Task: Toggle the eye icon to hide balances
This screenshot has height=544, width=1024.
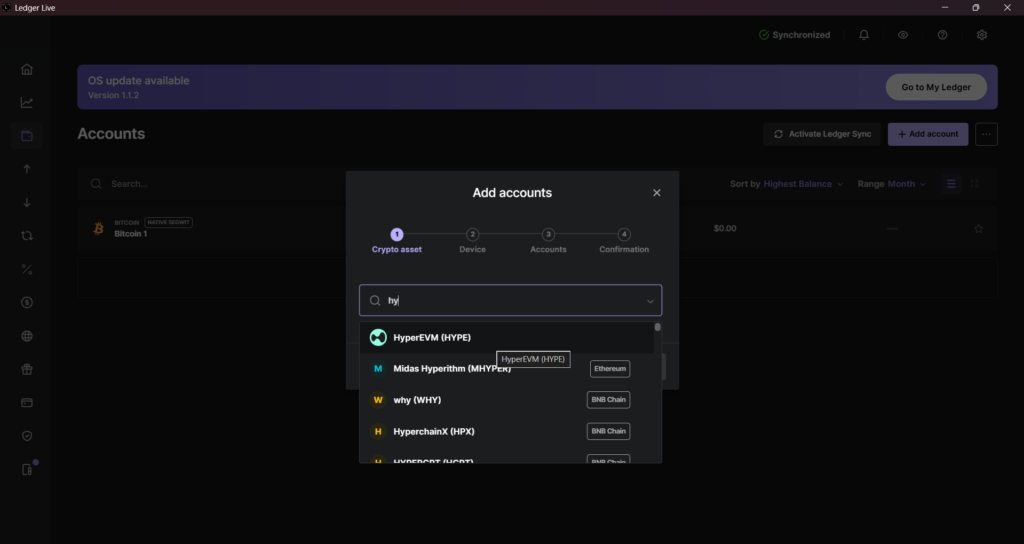Action: (903, 35)
